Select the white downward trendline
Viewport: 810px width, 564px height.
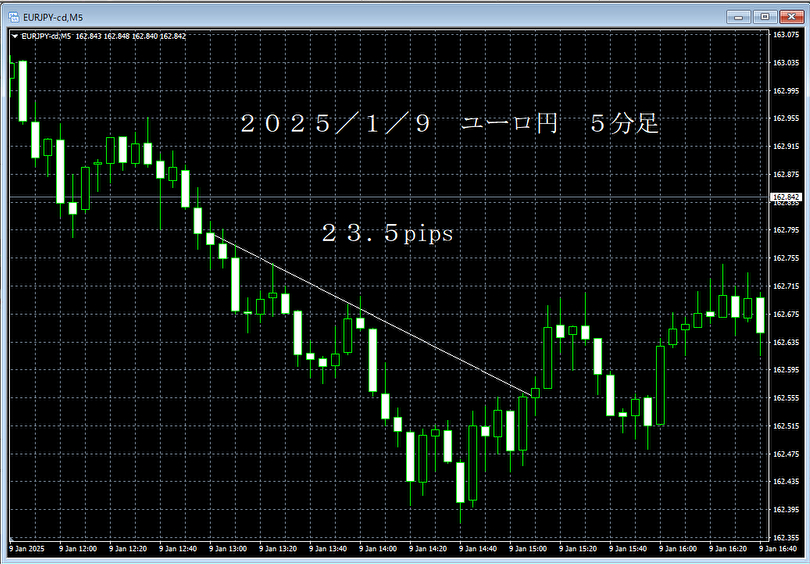(372, 315)
